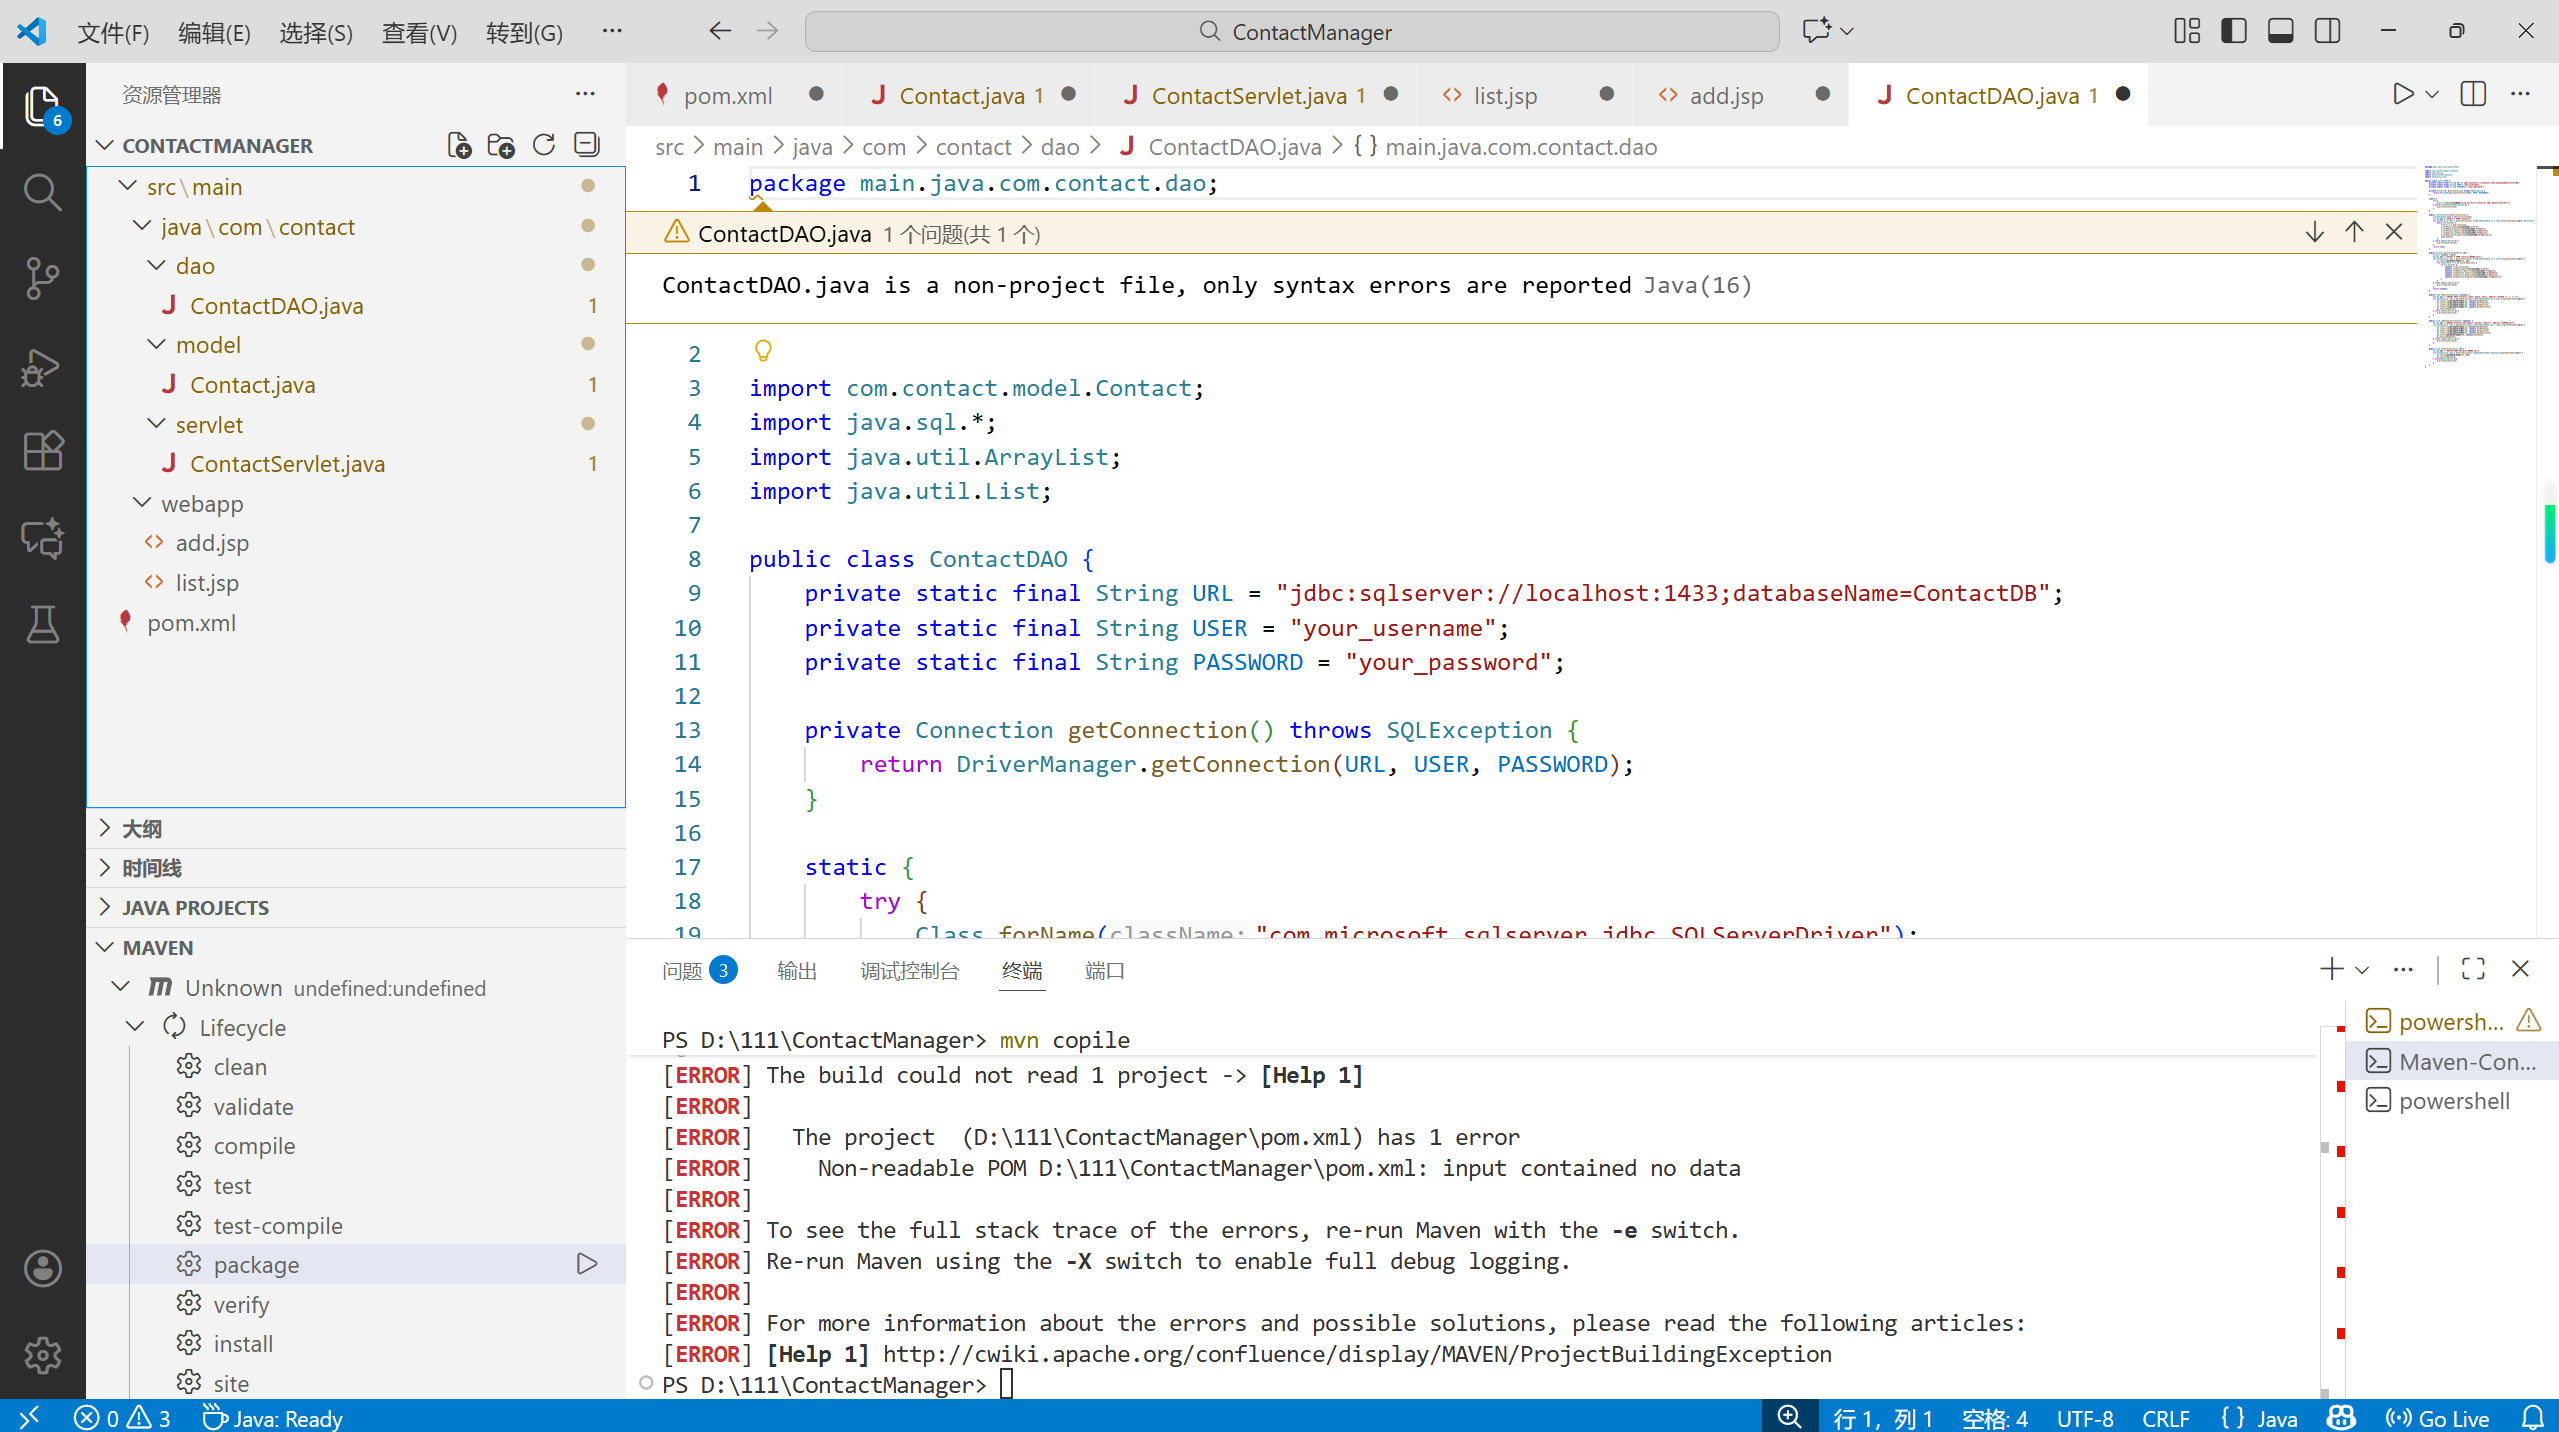Run the package Maven lifecycle goal
Image resolution: width=2559 pixels, height=1432 pixels.
pyautogui.click(x=587, y=1264)
